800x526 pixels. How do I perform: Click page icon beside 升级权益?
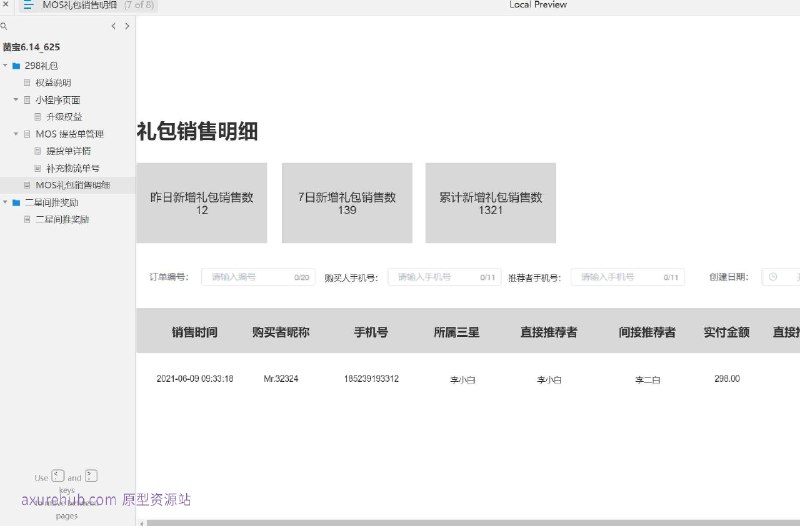tap(38, 117)
